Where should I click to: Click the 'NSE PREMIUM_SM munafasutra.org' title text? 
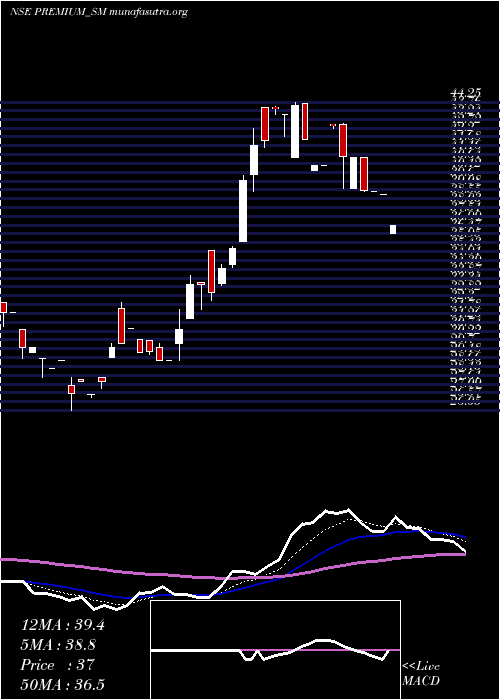[98, 12]
